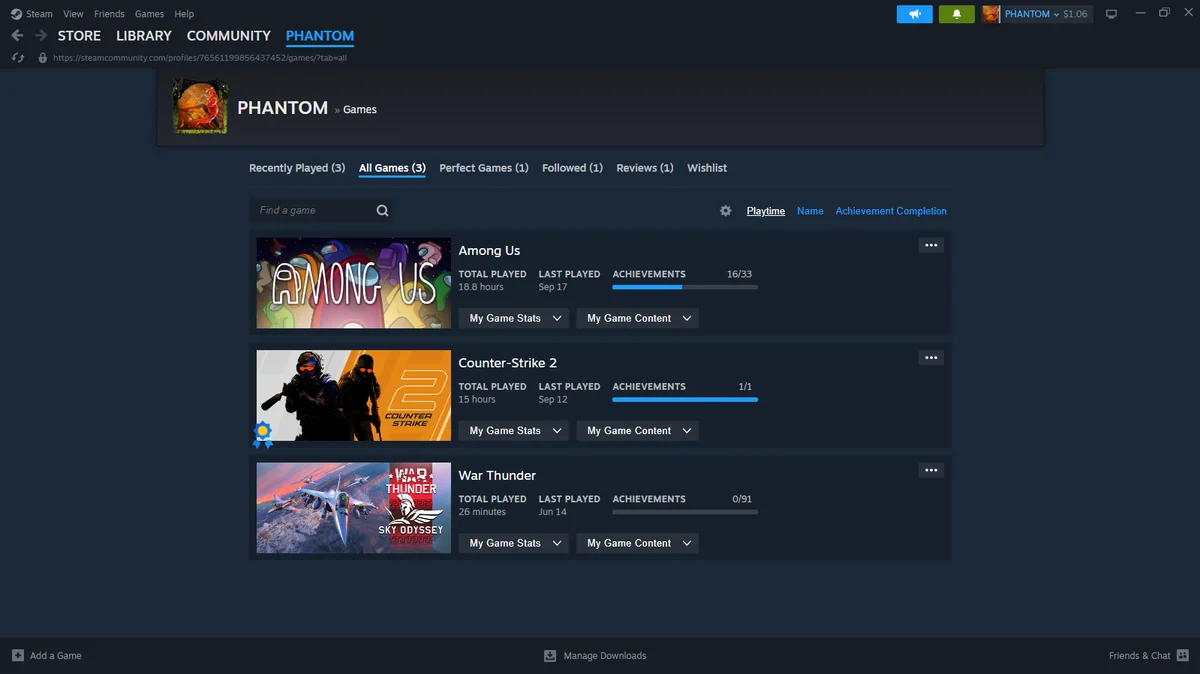Click the search magnifier in Find a game

tap(382, 210)
